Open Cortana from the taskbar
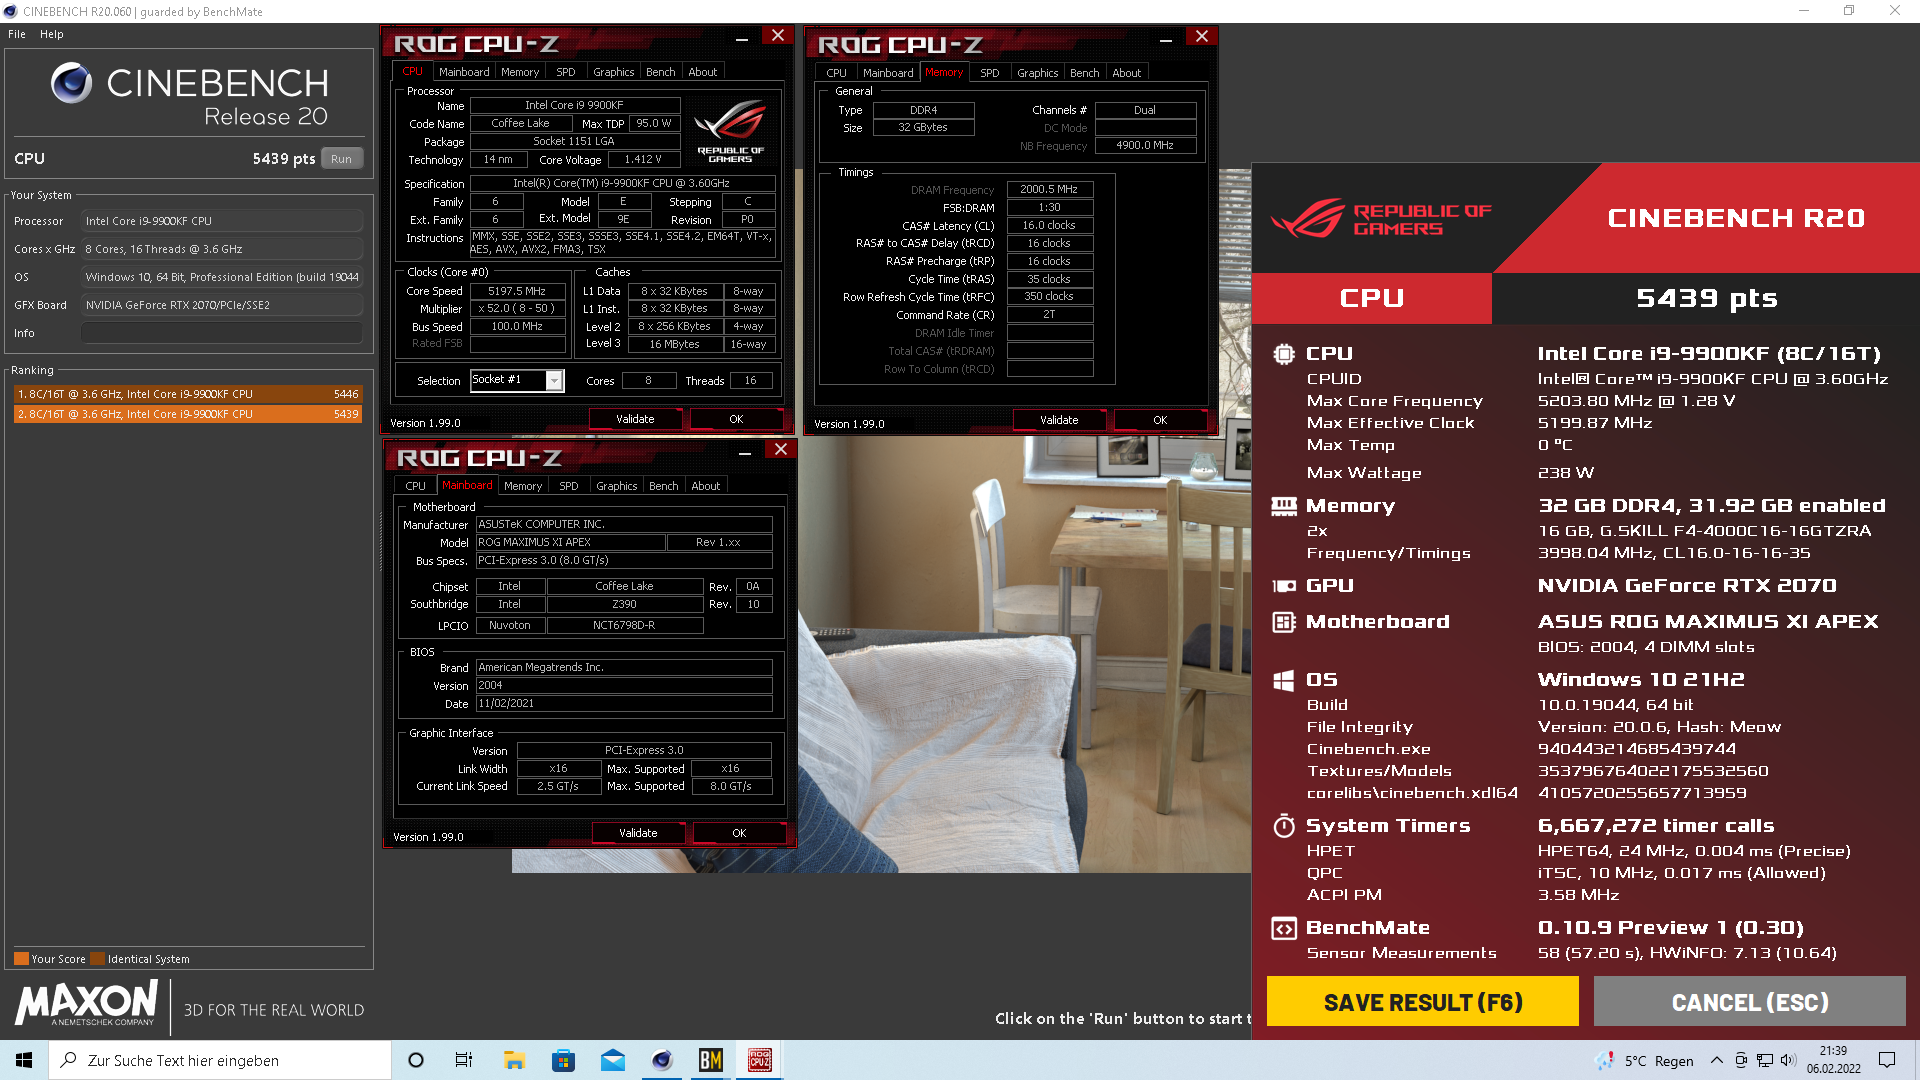This screenshot has height=1080, width=1920. 416,1060
